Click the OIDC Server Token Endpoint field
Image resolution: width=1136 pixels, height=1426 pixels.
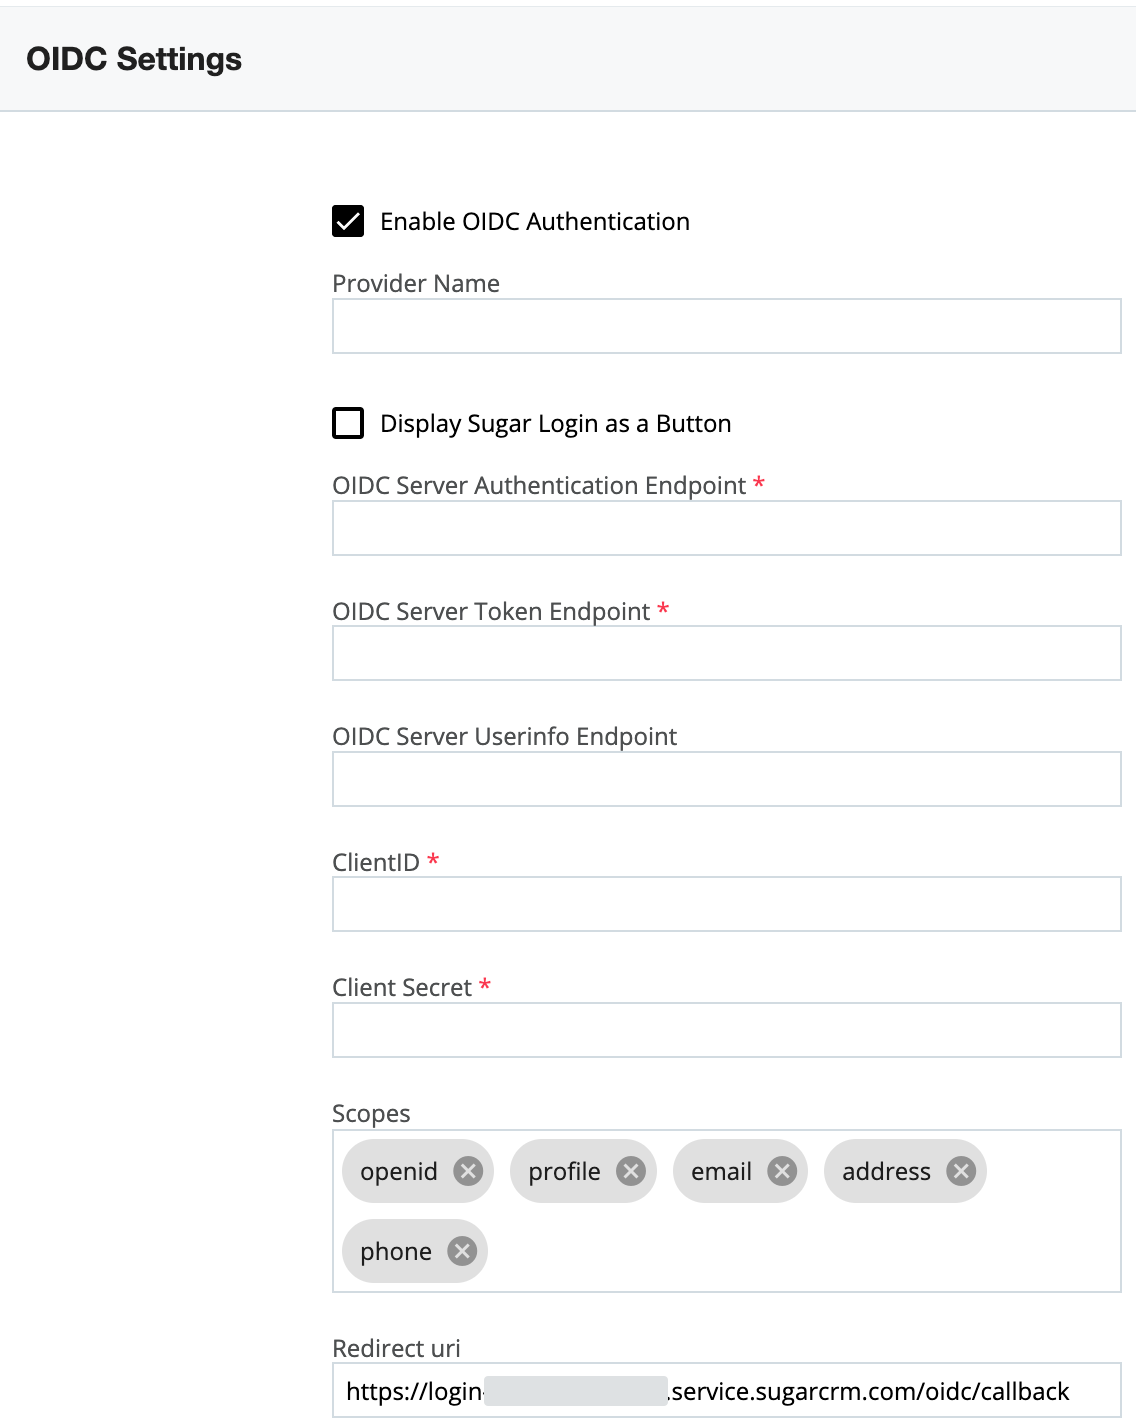pos(726,653)
